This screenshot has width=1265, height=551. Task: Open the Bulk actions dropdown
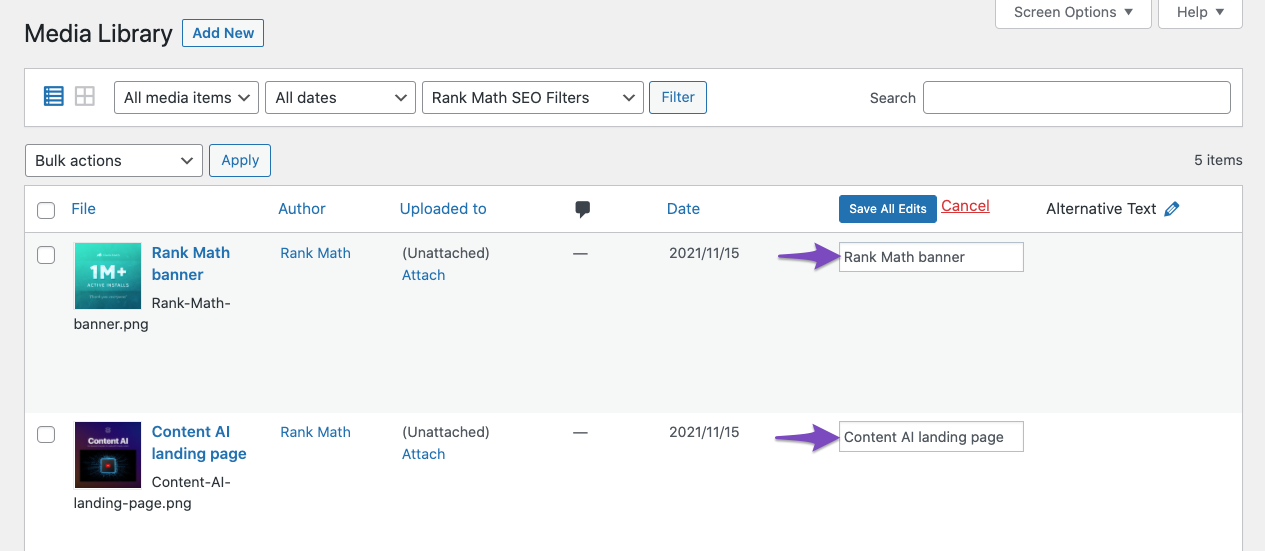[x=113, y=160]
